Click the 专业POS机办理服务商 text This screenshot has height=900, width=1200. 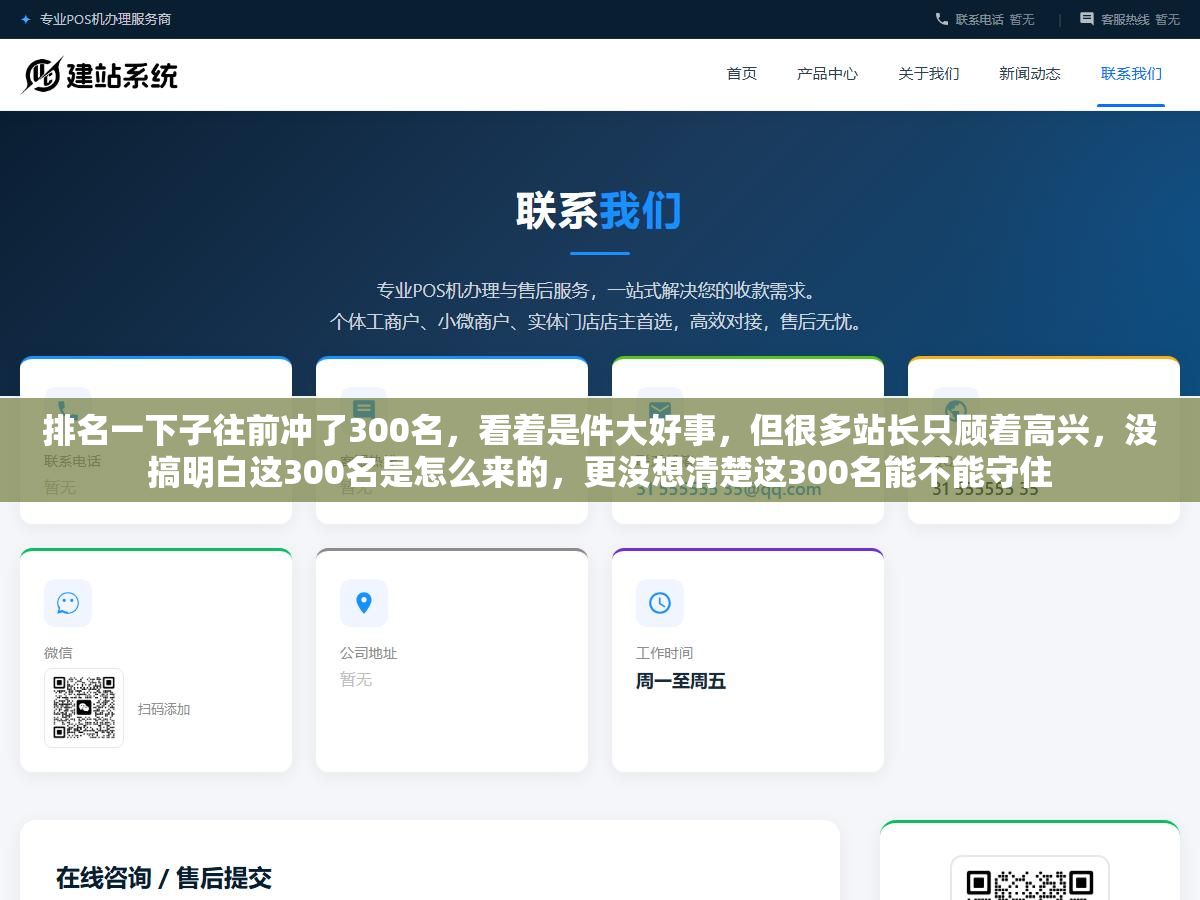click(x=105, y=19)
